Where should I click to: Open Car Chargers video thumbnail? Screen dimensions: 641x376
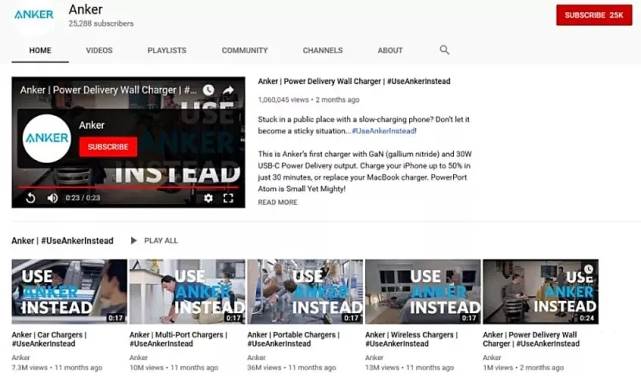(x=69, y=291)
